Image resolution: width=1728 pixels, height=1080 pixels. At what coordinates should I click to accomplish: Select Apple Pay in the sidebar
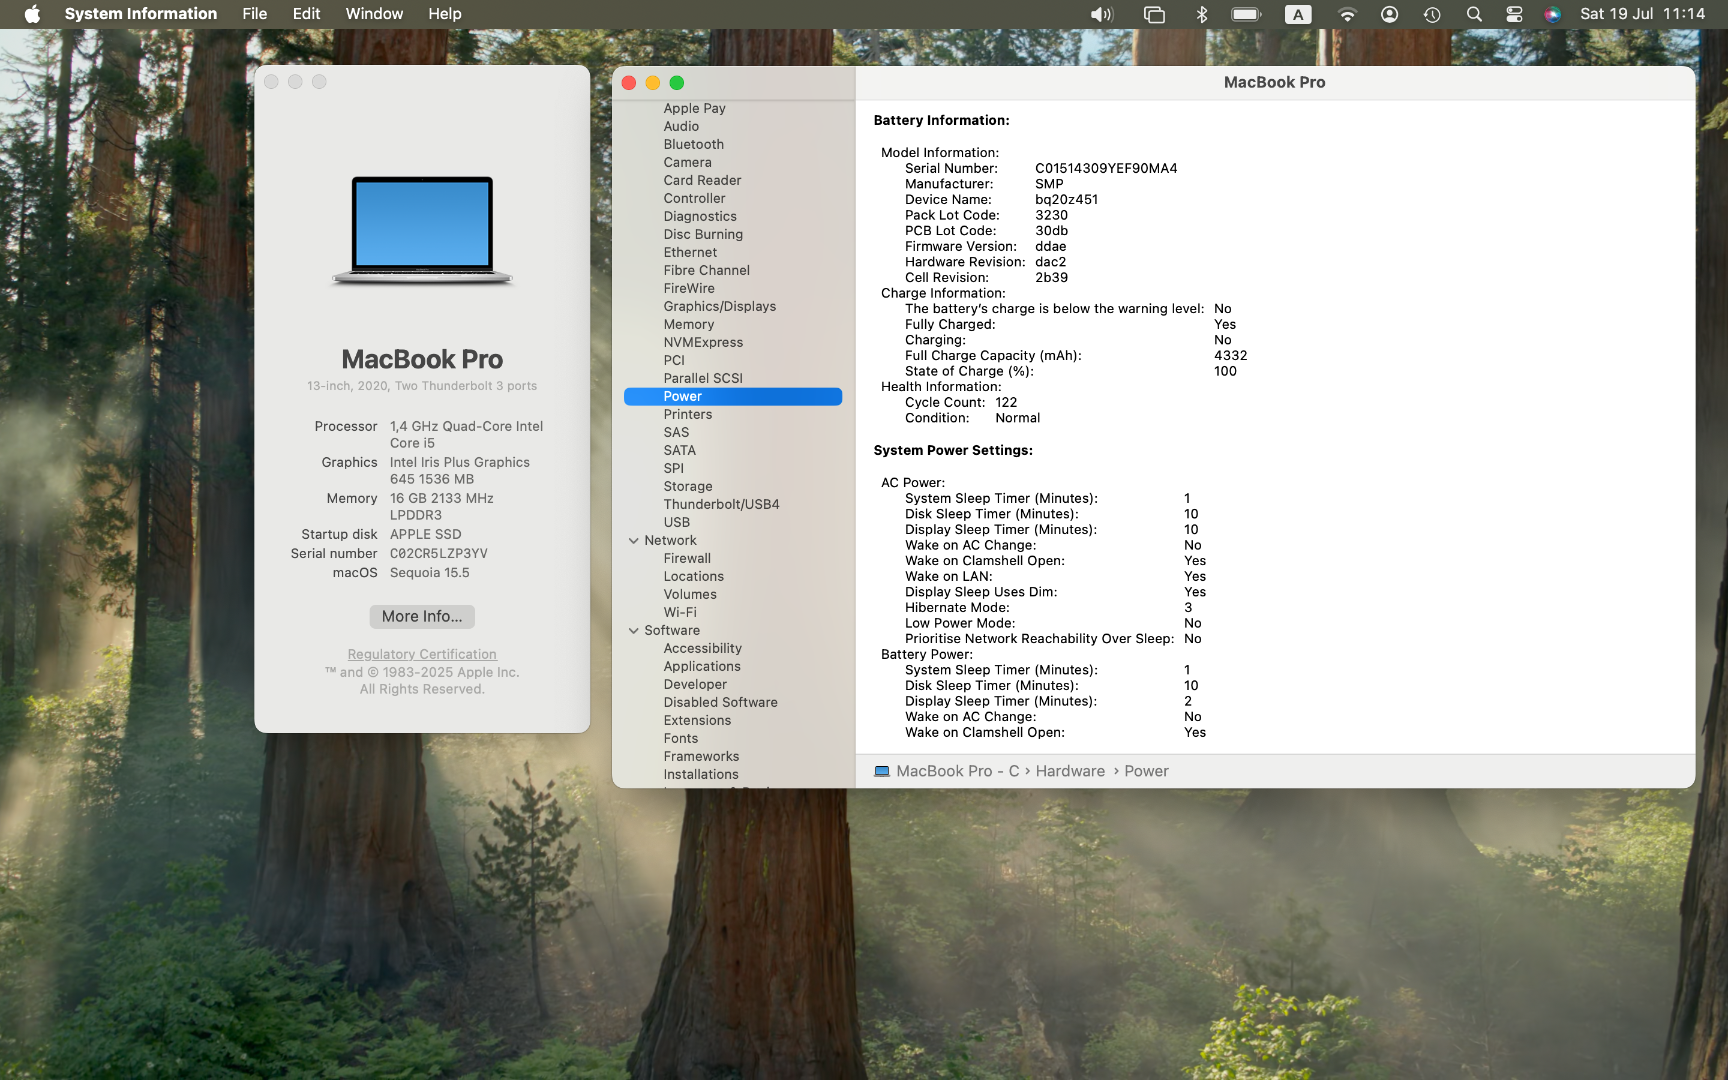(694, 108)
